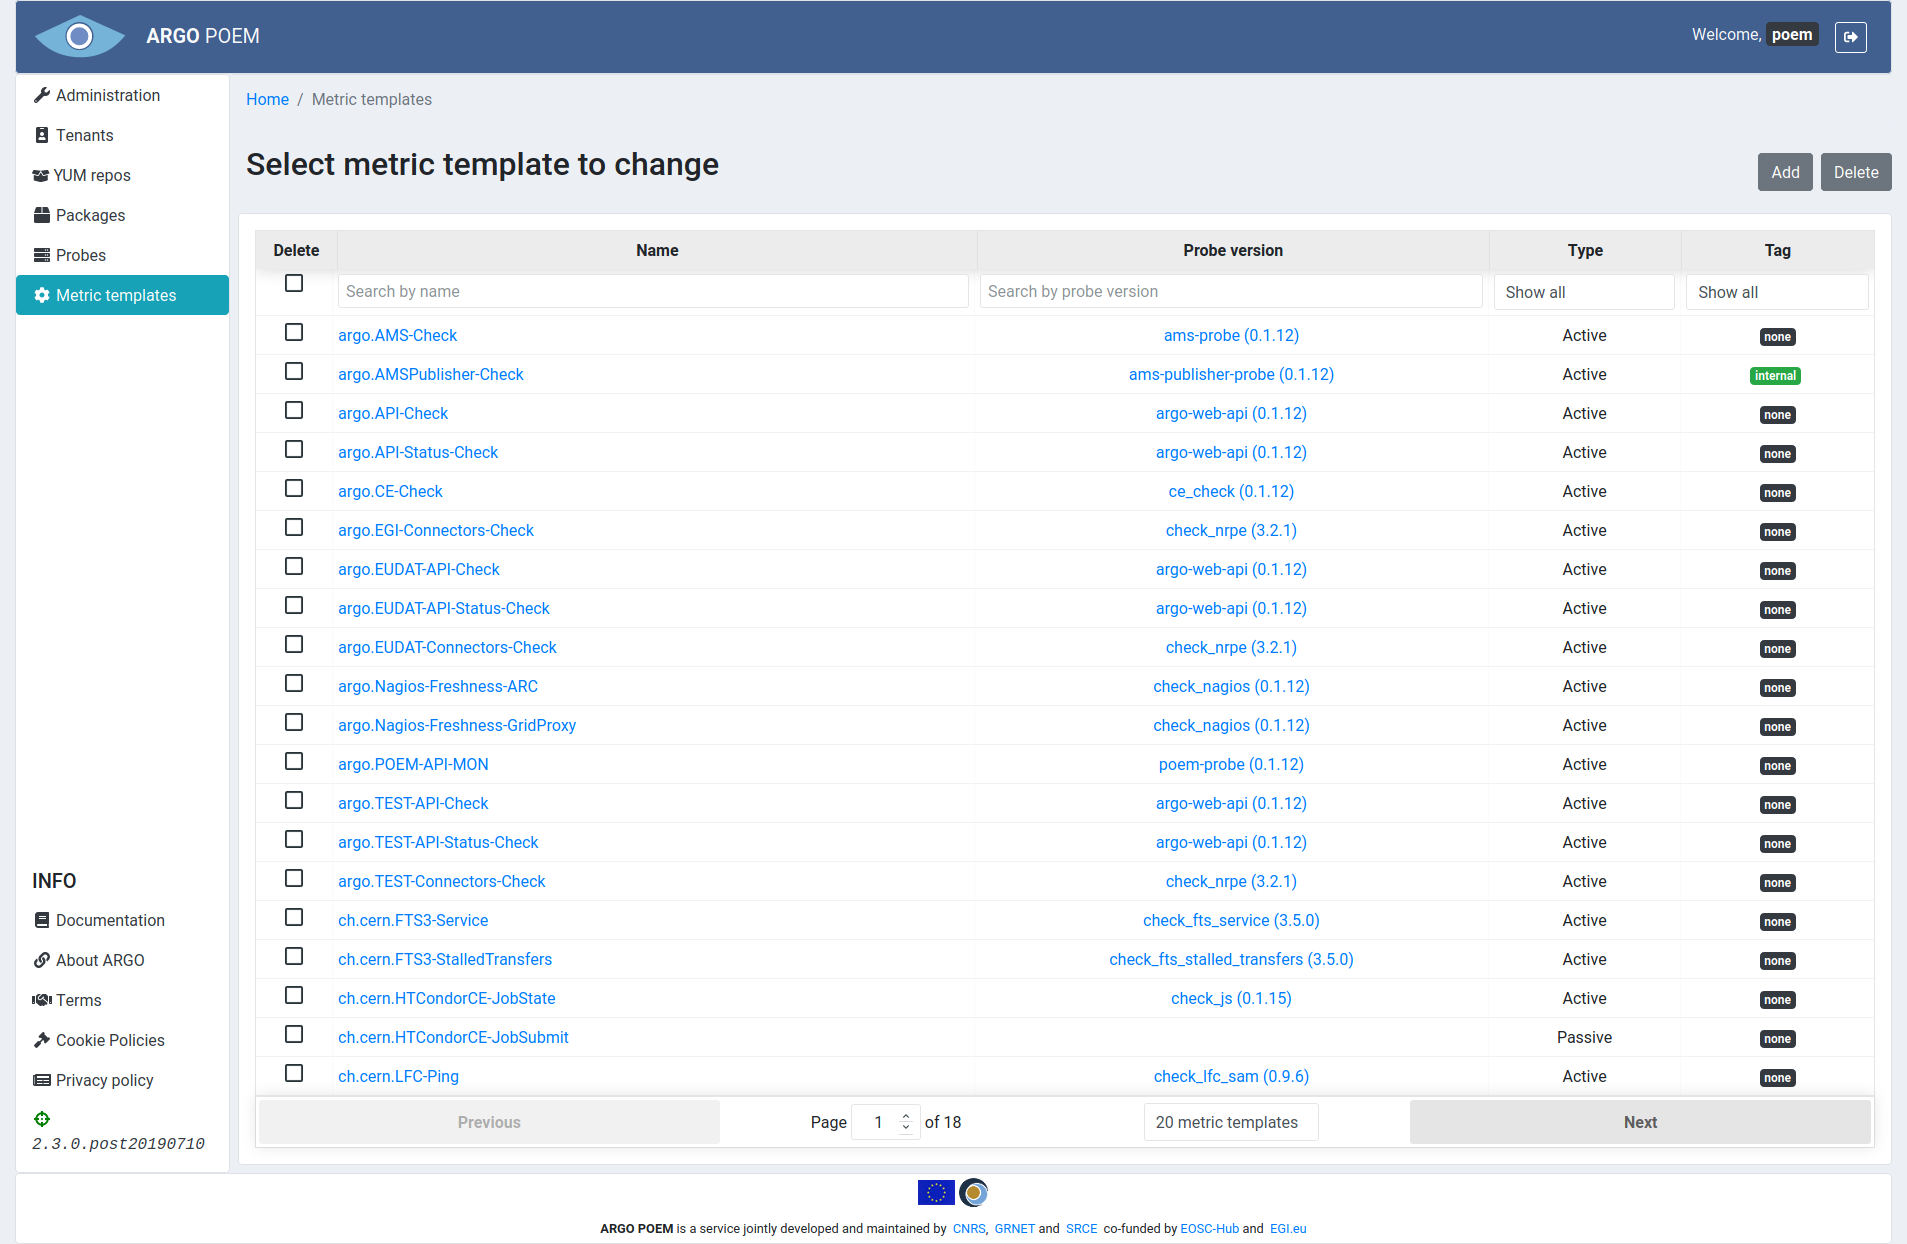The height and width of the screenshot is (1244, 1907).
Task: Click the green crosshair version icon
Action: (42, 1119)
